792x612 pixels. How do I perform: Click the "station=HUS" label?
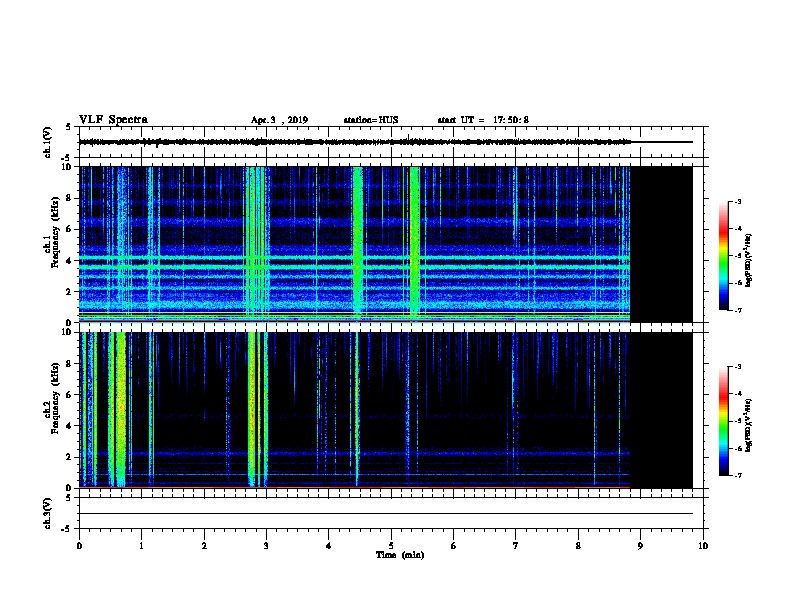pos(371,120)
